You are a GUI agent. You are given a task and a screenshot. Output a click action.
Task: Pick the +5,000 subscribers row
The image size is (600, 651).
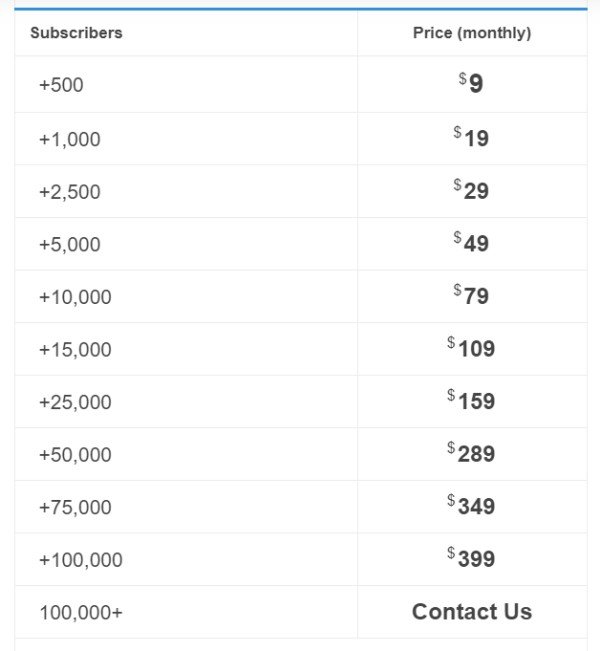click(301, 244)
